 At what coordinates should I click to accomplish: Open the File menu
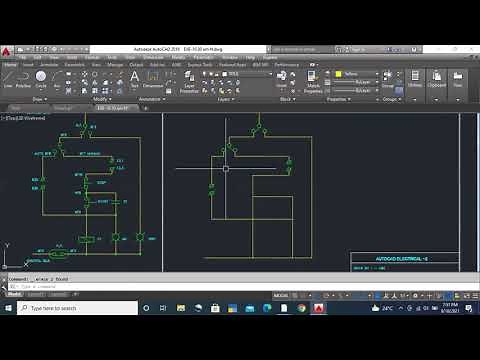pyautogui.click(x=22, y=57)
